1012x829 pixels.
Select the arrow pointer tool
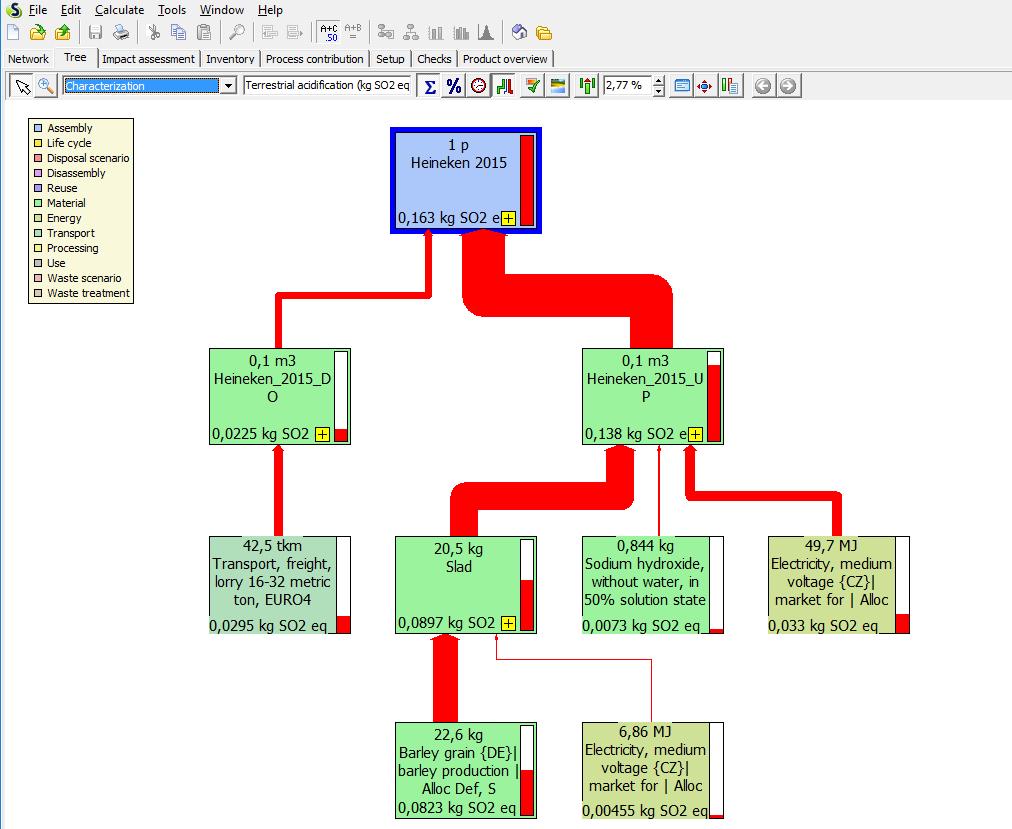pos(22,86)
